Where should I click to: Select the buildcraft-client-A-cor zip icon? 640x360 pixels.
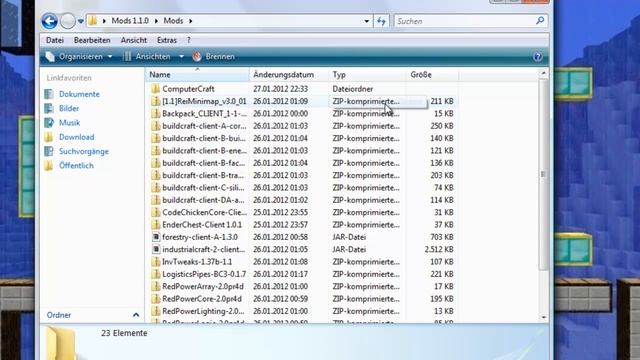pos(155,126)
